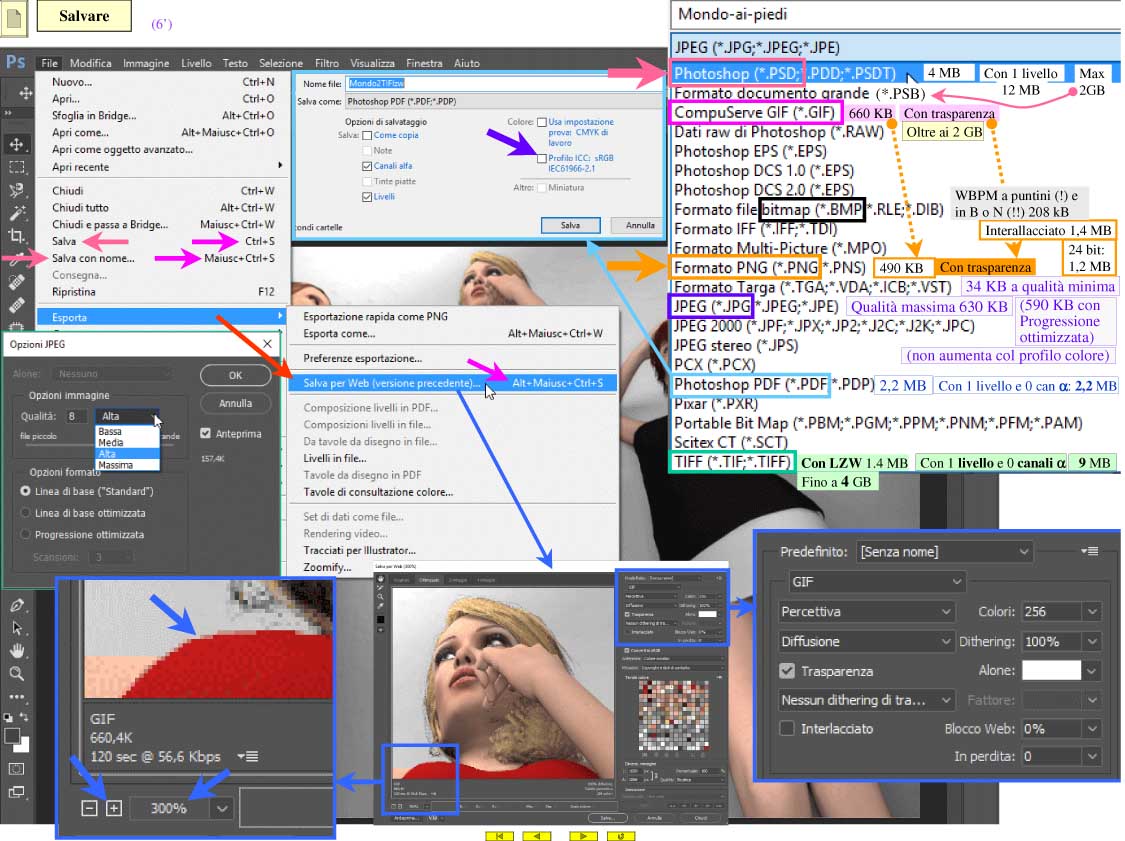Select the Crop tool
The height and width of the screenshot is (841, 1125).
(x=17, y=235)
